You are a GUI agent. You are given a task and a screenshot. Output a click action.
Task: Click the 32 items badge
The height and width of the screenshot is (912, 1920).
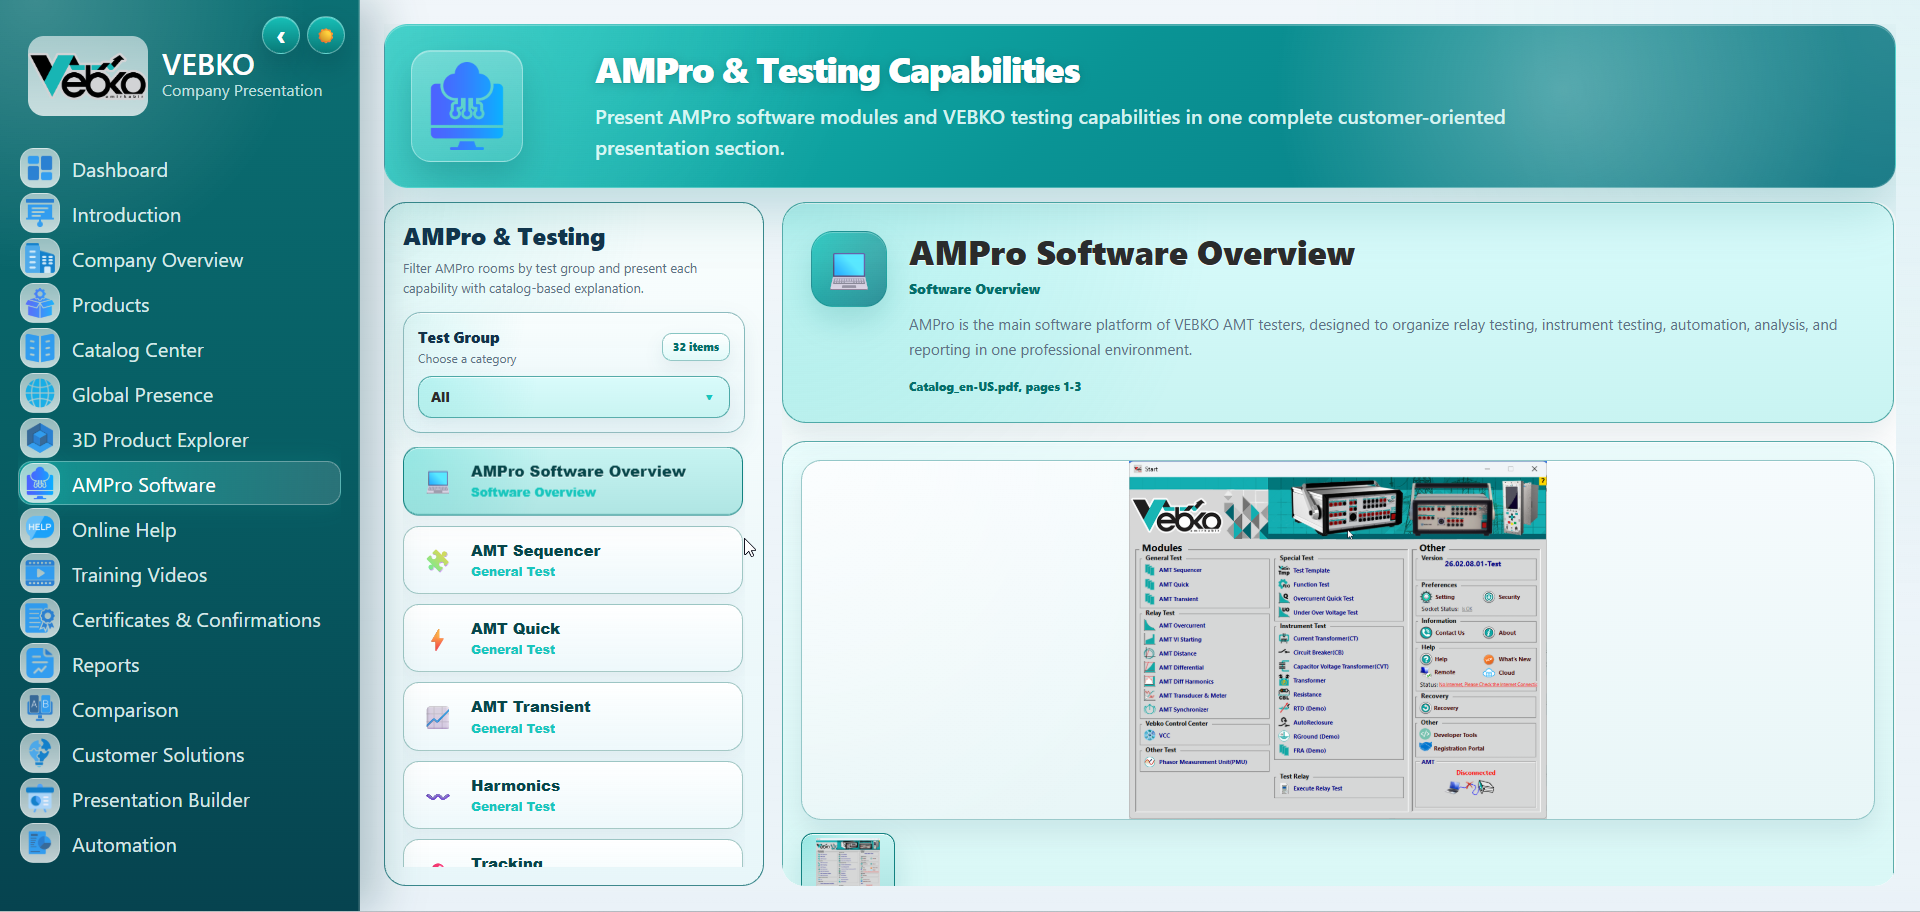coord(696,347)
